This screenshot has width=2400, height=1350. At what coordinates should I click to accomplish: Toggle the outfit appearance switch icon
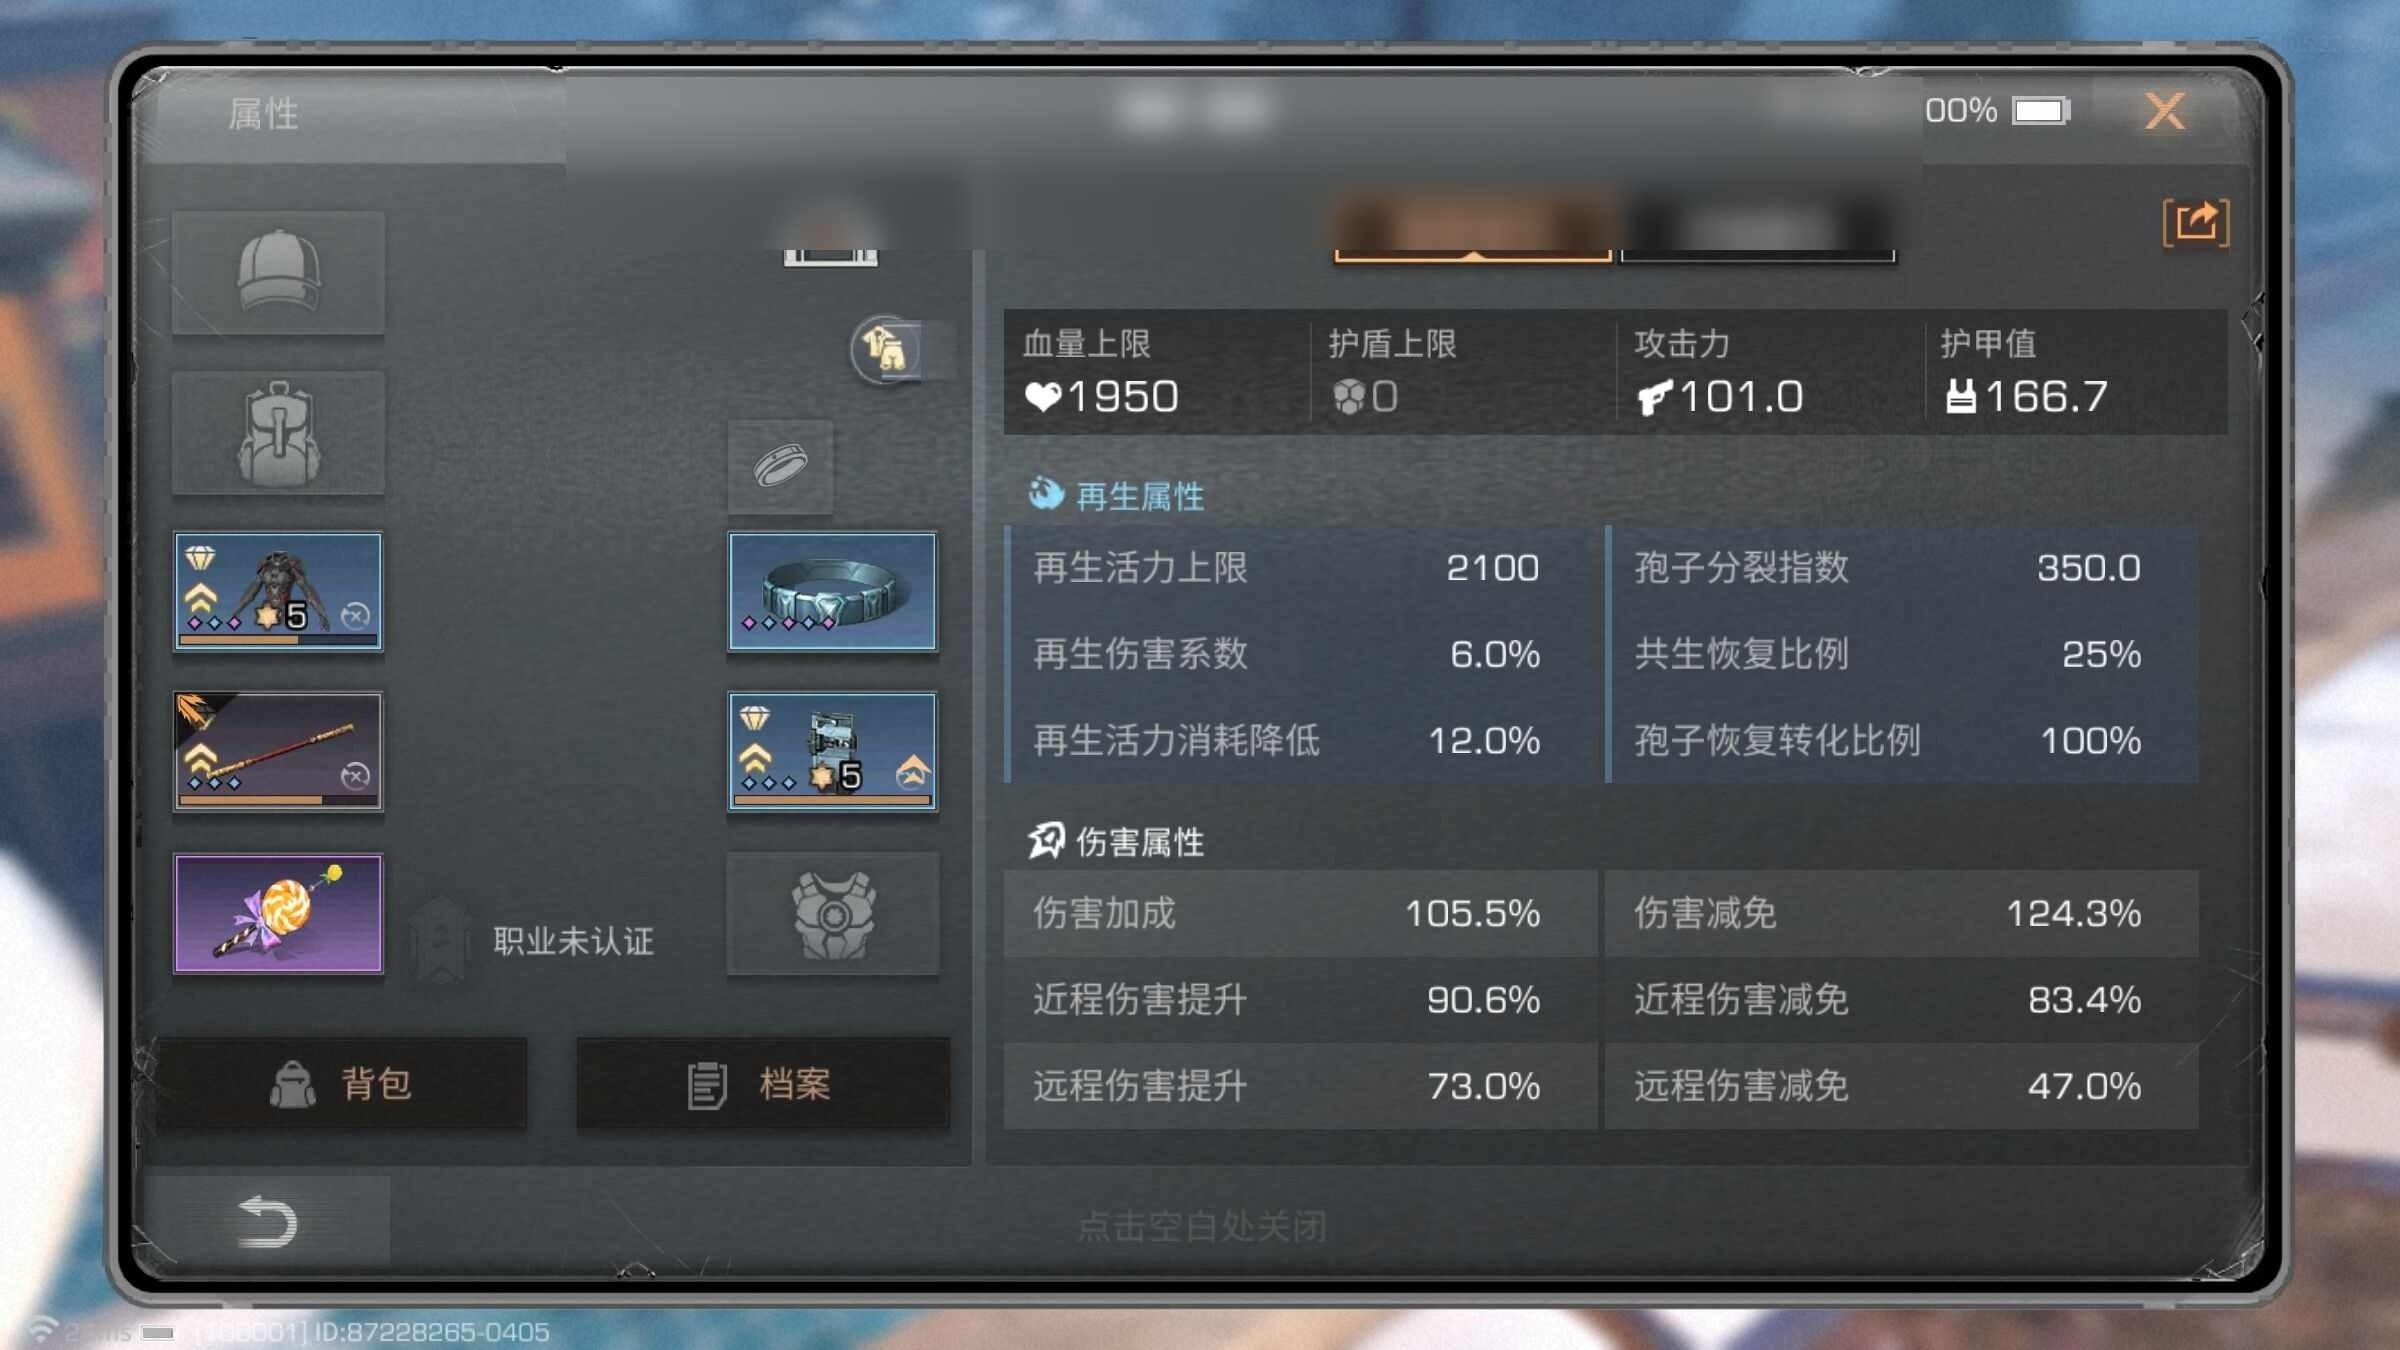pyautogui.click(x=885, y=349)
